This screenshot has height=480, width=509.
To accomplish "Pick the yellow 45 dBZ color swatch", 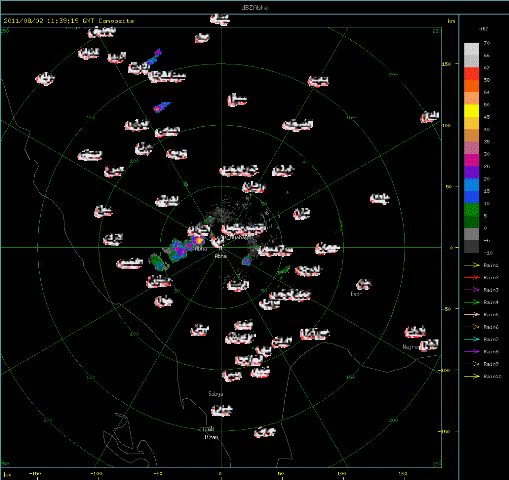I will (471, 111).
